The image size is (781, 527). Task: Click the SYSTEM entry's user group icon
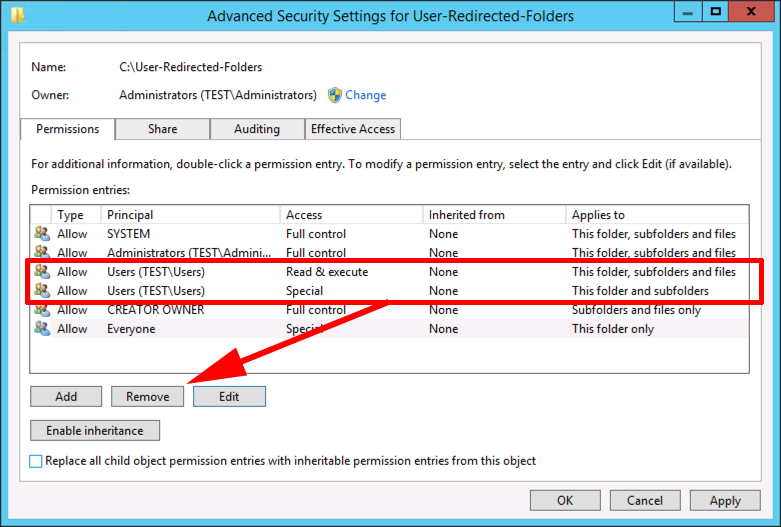click(x=42, y=233)
